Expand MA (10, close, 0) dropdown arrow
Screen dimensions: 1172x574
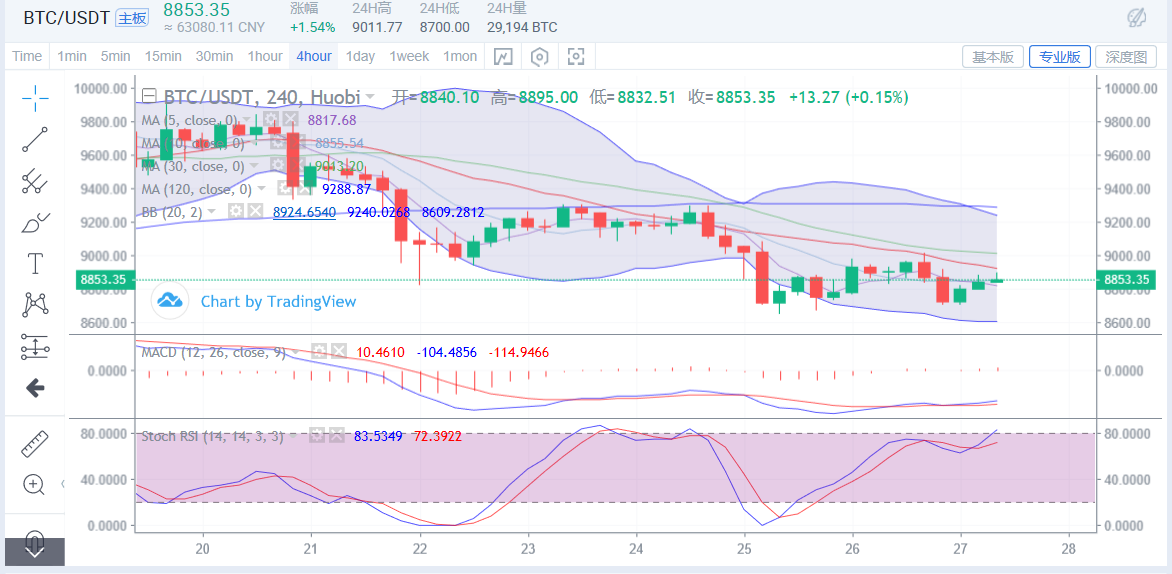point(255,144)
